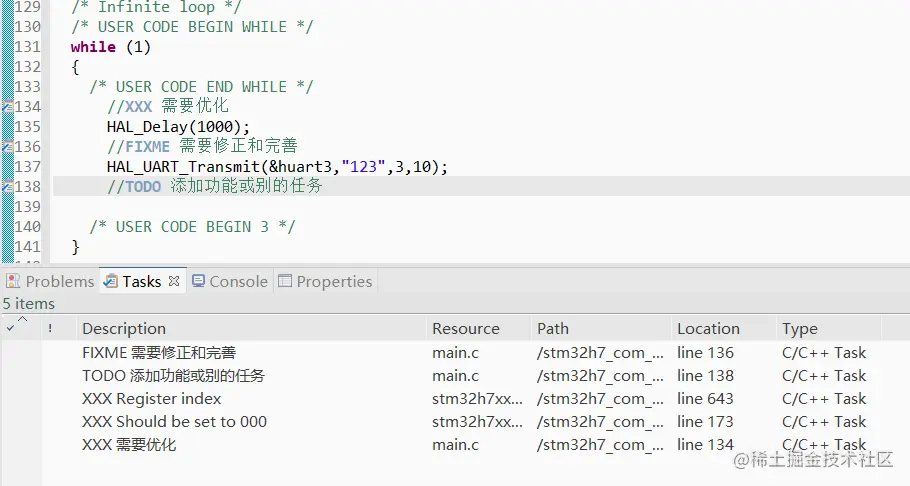
Task: Click line number 139 in the gutter
Action: coord(27,207)
